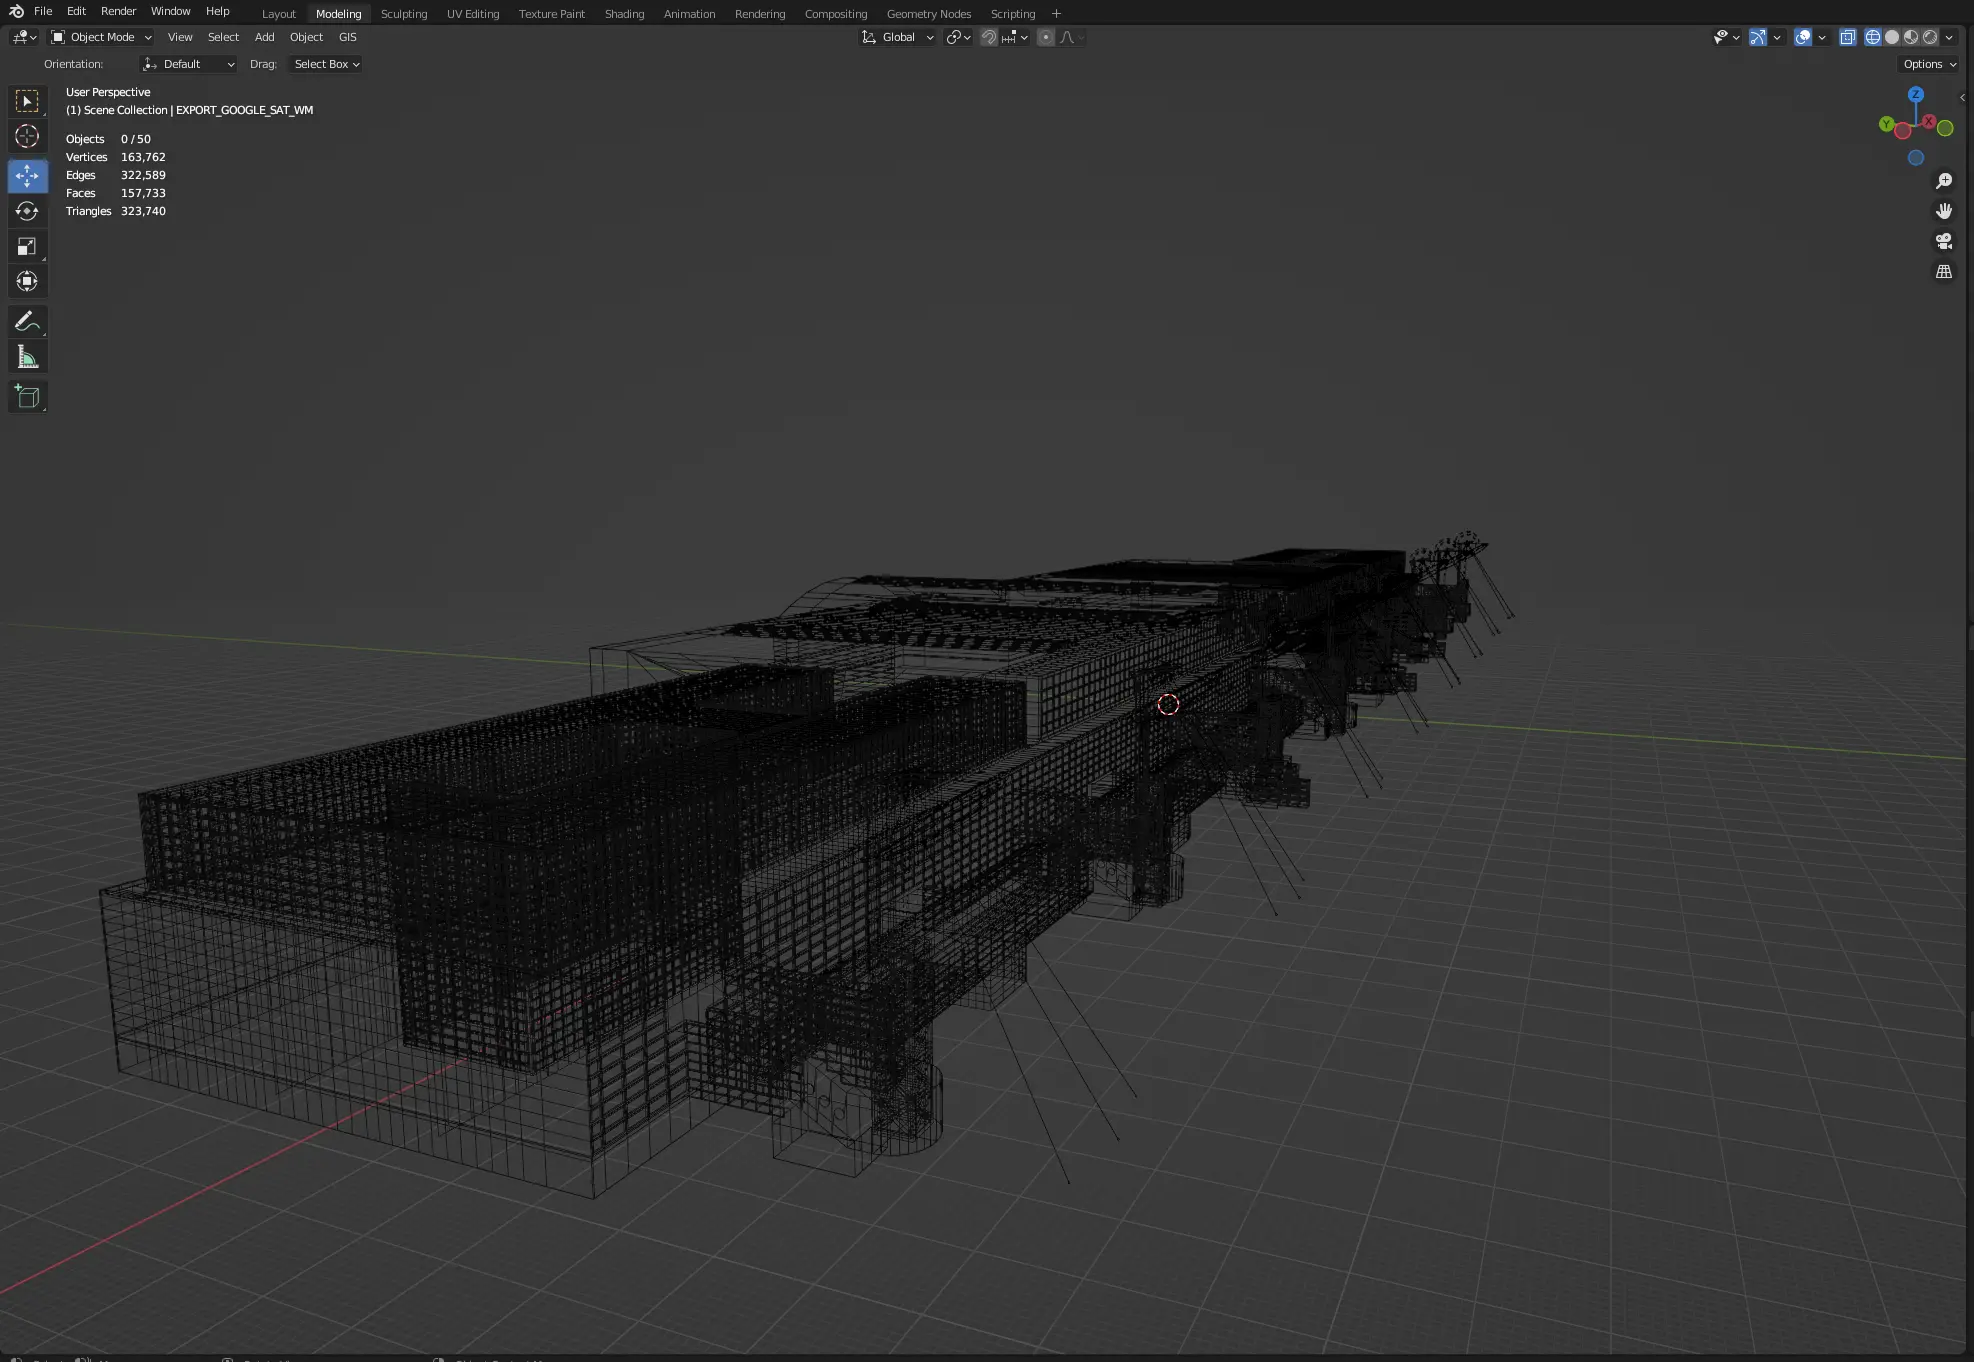
Task: Open the Render menu
Action: point(118,11)
